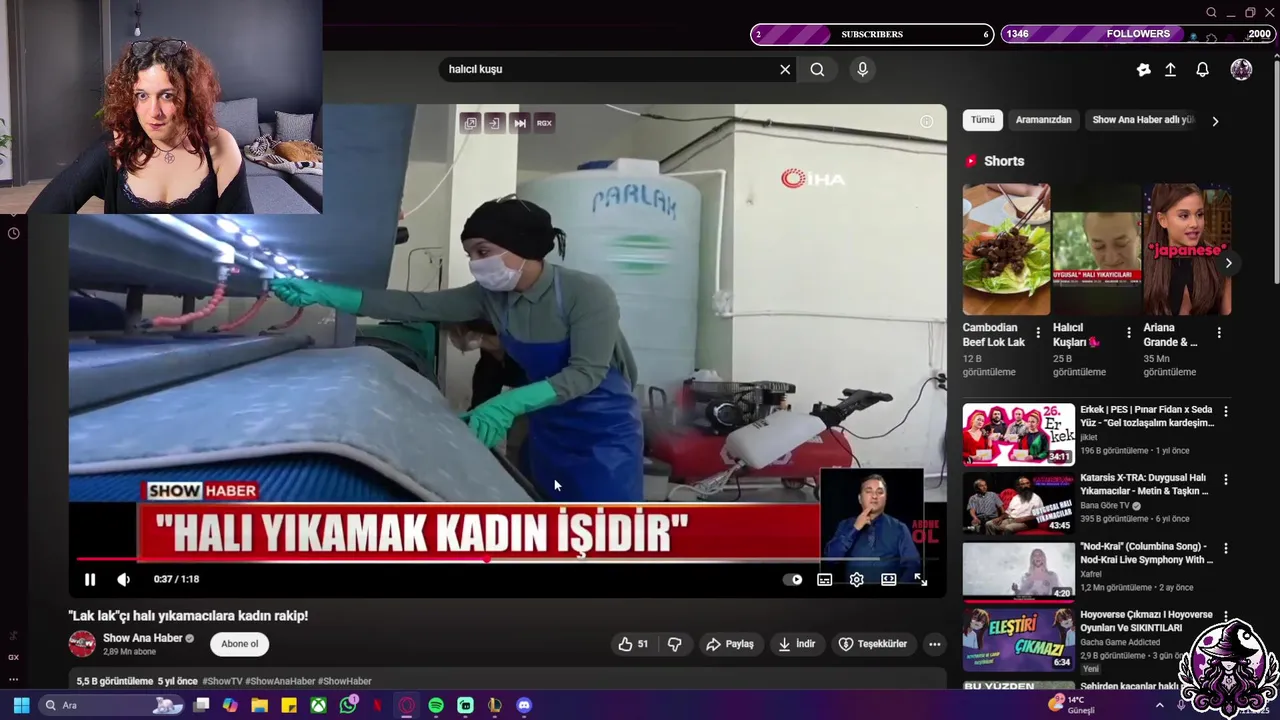Click the upload arrow icon in header
The width and height of the screenshot is (1280, 720).
[1170, 69]
